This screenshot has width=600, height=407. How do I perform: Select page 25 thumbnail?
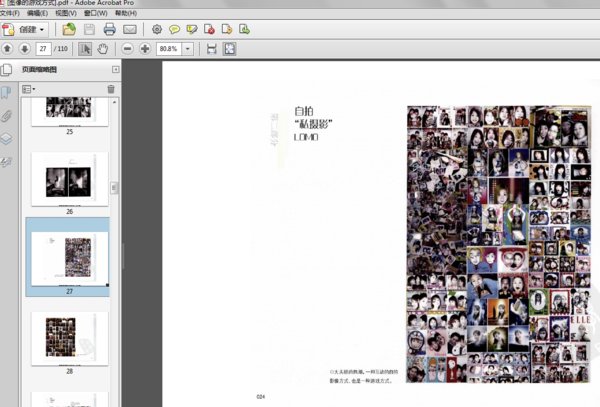pos(69,111)
